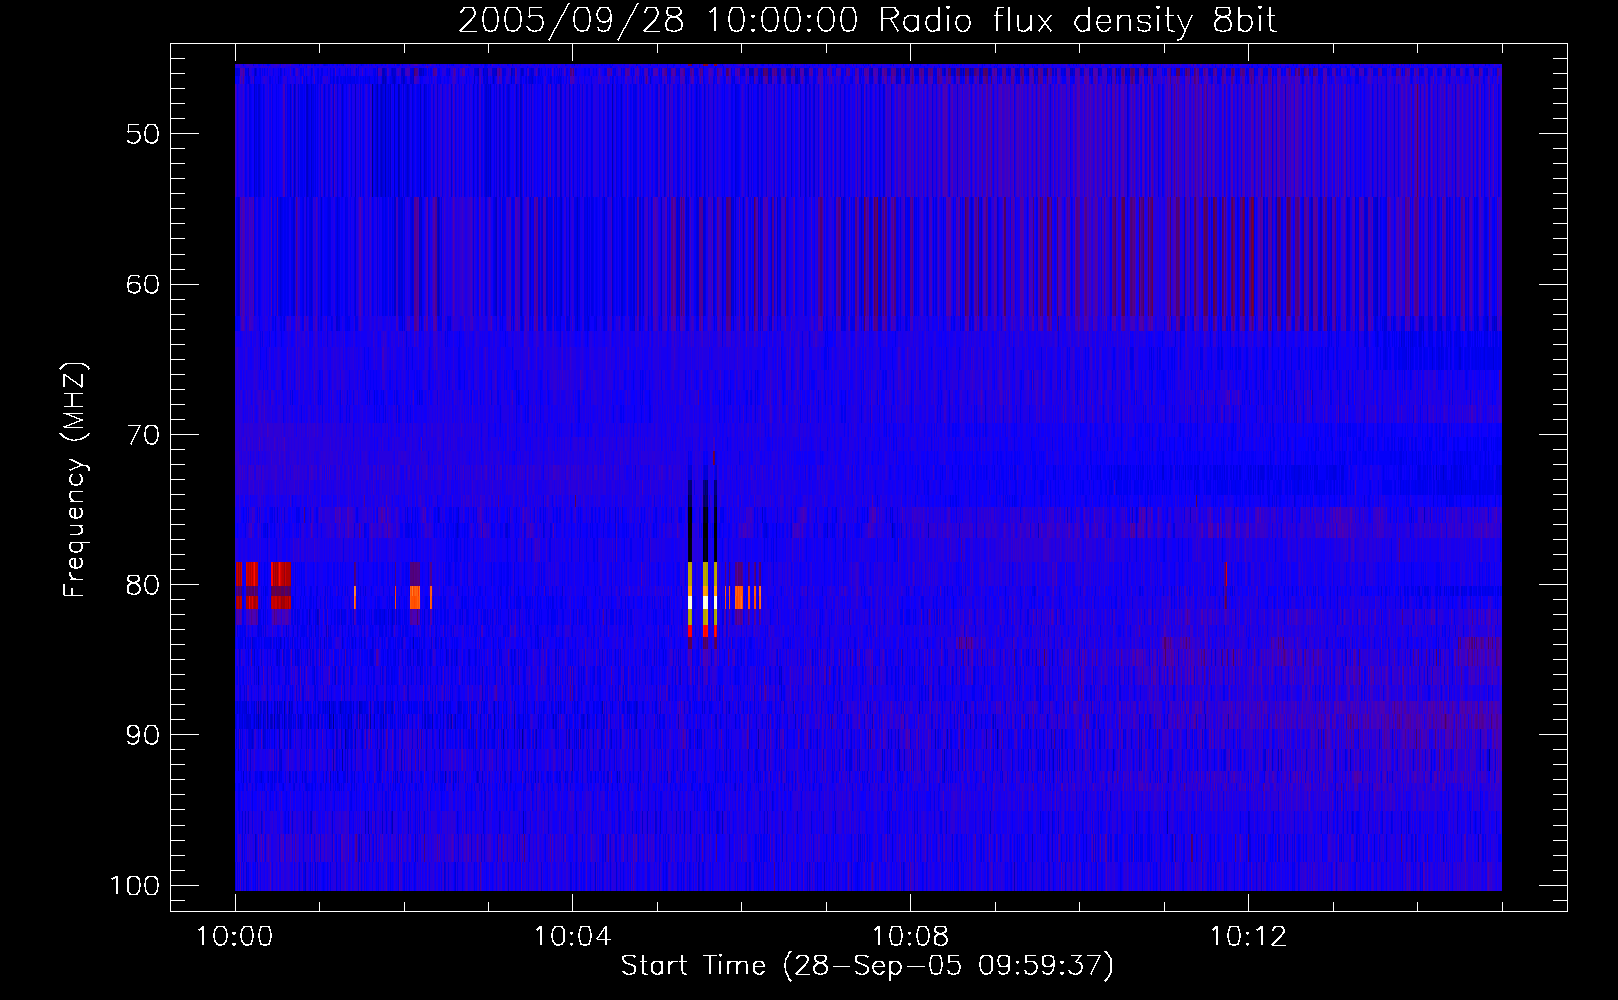Click the plot title "Radio flux density 8bit"
1618x1000 pixels.
[1077, 21]
